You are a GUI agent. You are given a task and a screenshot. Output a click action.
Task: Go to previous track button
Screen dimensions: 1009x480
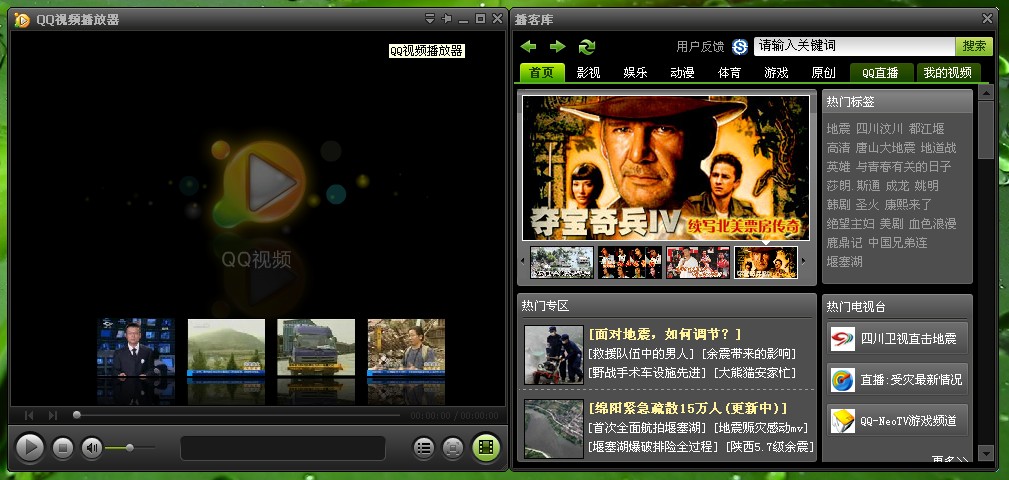pos(29,416)
